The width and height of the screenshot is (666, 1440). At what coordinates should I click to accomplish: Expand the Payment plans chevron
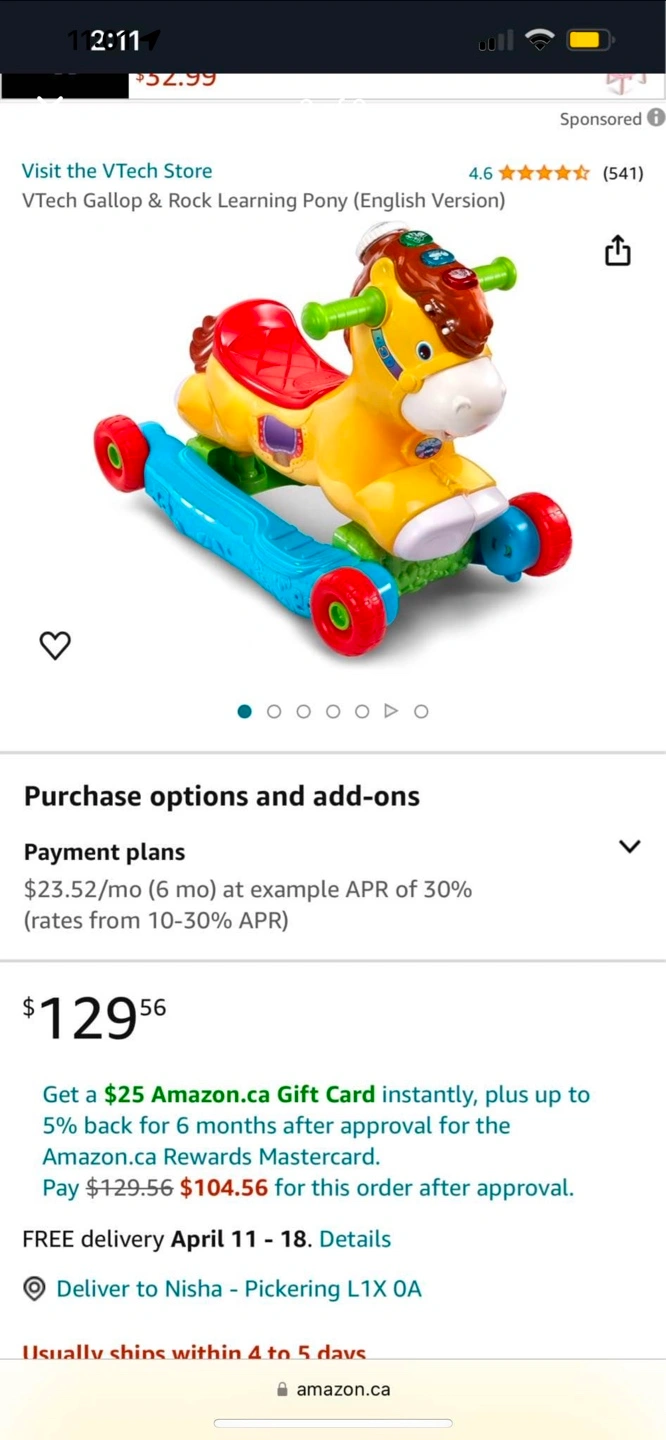coord(629,846)
